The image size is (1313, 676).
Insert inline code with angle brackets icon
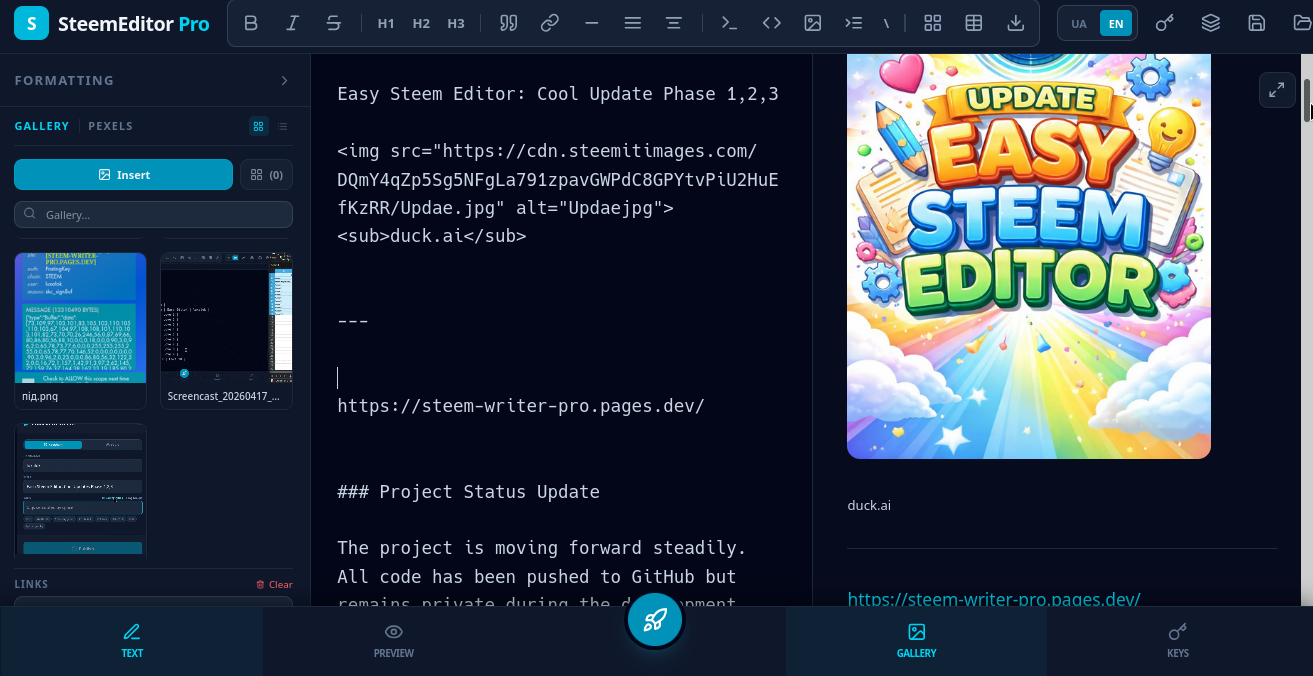point(771,23)
